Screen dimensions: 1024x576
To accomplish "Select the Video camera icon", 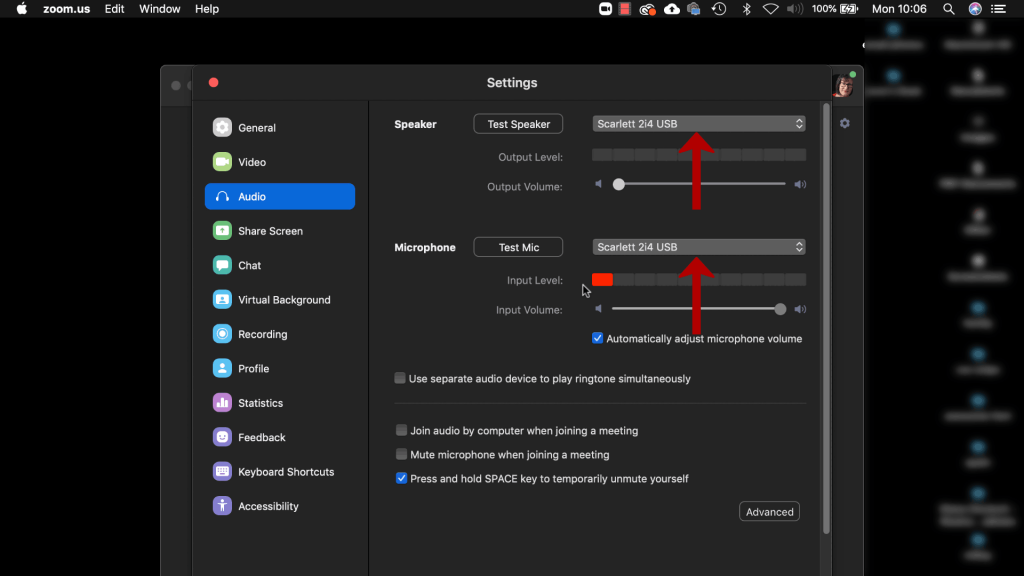I will pyautogui.click(x=222, y=162).
